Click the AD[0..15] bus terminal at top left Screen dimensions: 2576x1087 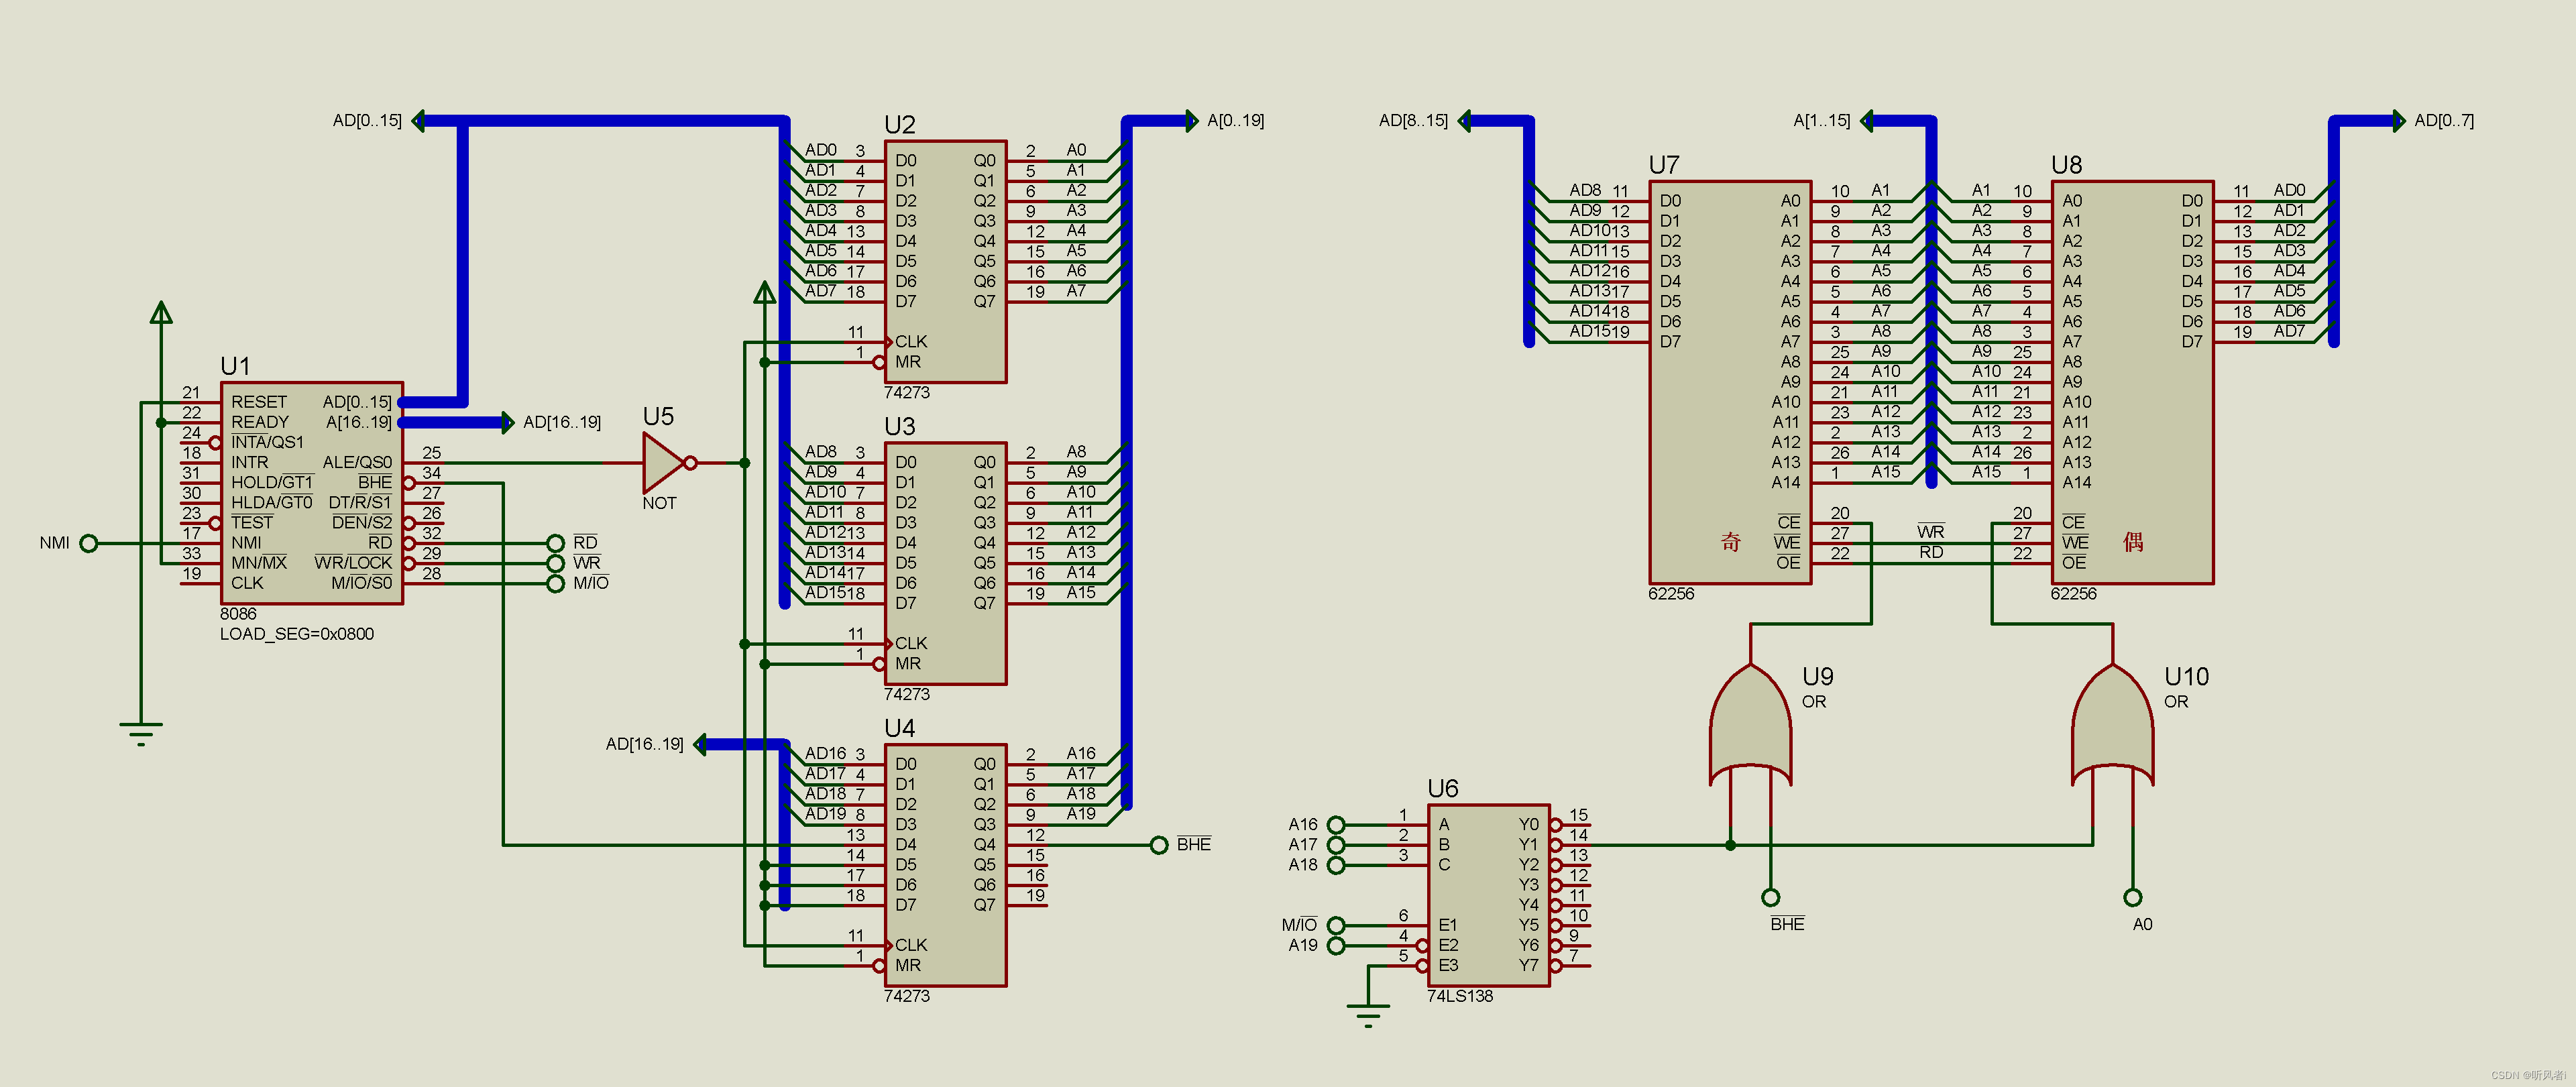(418, 121)
